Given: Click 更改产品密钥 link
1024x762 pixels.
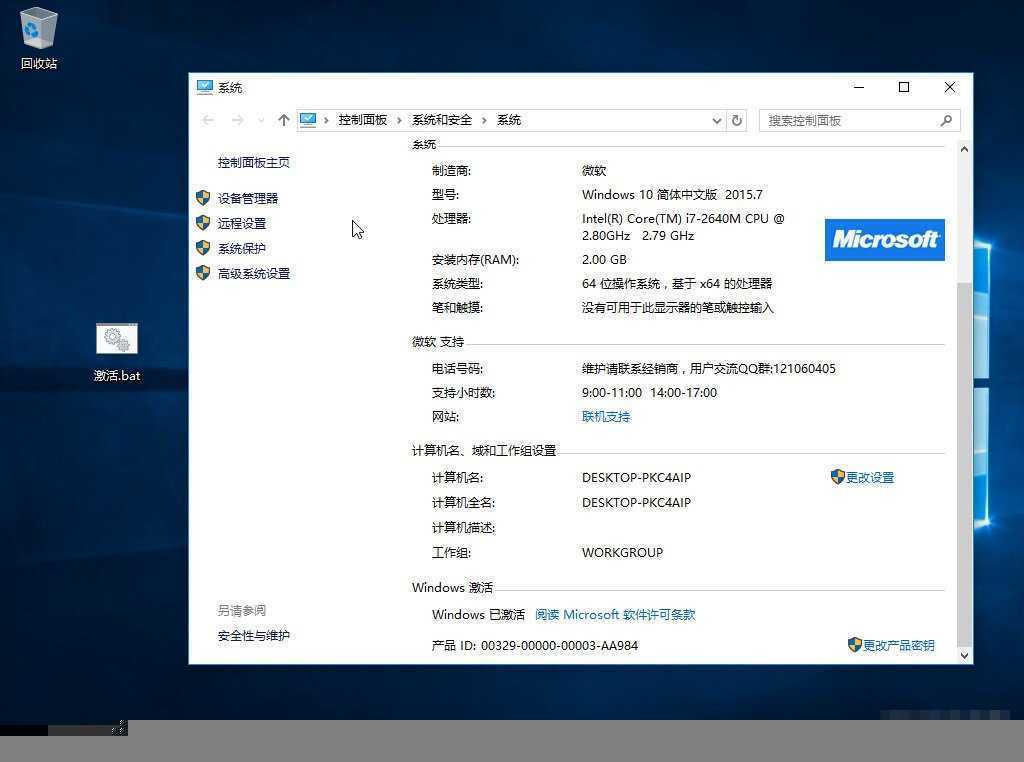Looking at the screenshot, I should pos(899,645).
